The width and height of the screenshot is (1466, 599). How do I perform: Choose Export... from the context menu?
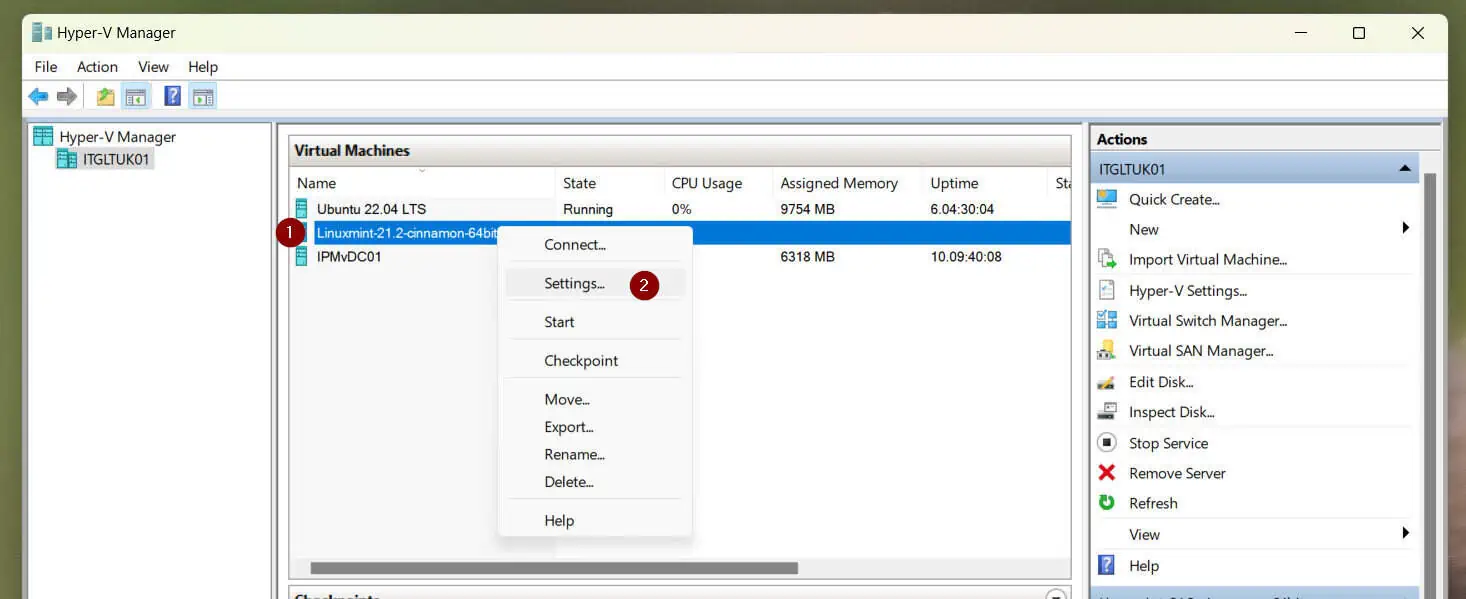(595, 427)
